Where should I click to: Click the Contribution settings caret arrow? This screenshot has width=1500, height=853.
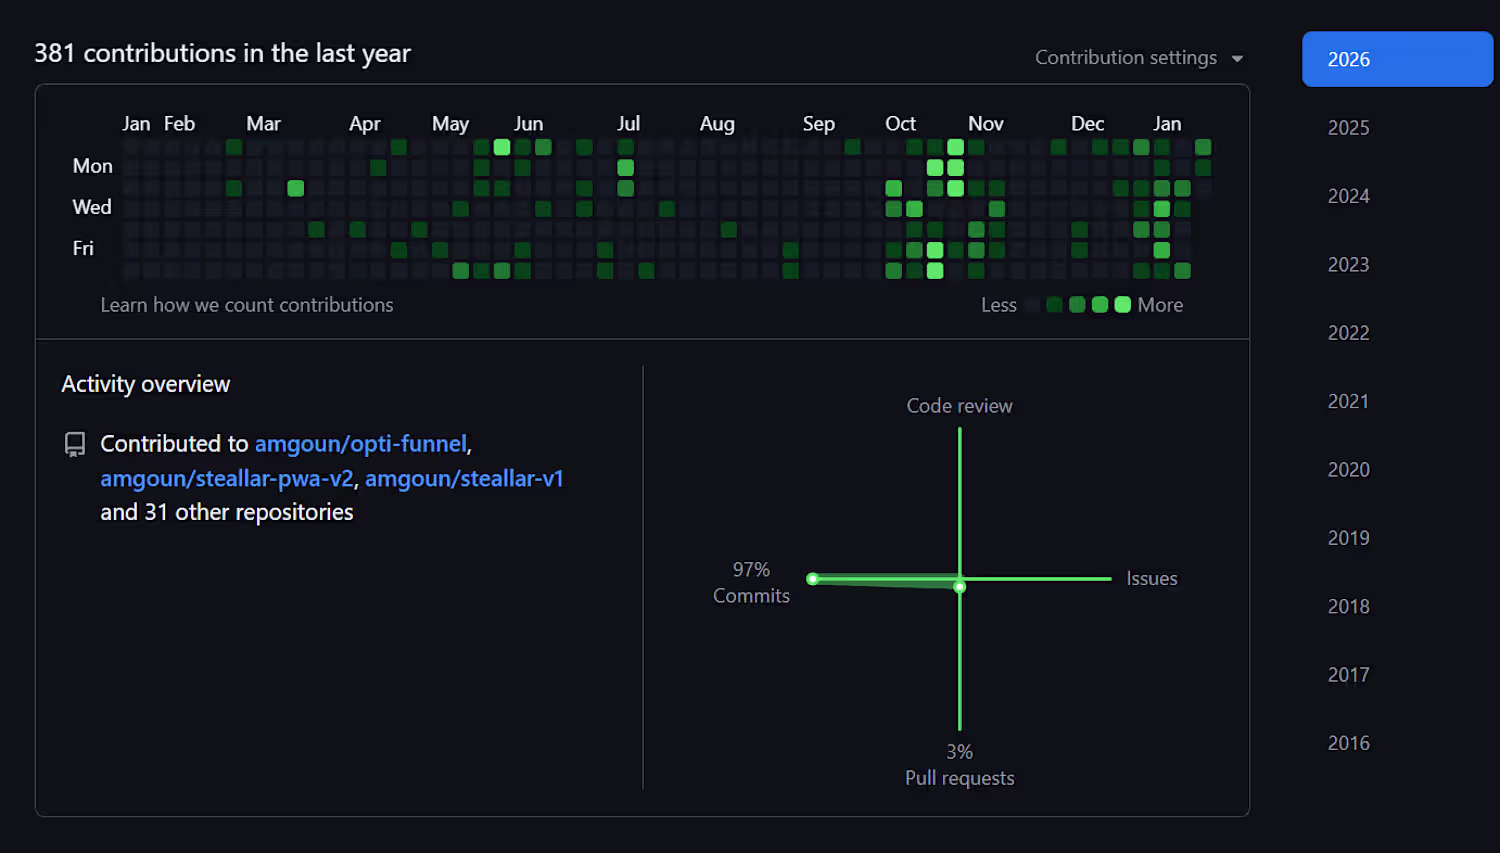(1238, 59)
